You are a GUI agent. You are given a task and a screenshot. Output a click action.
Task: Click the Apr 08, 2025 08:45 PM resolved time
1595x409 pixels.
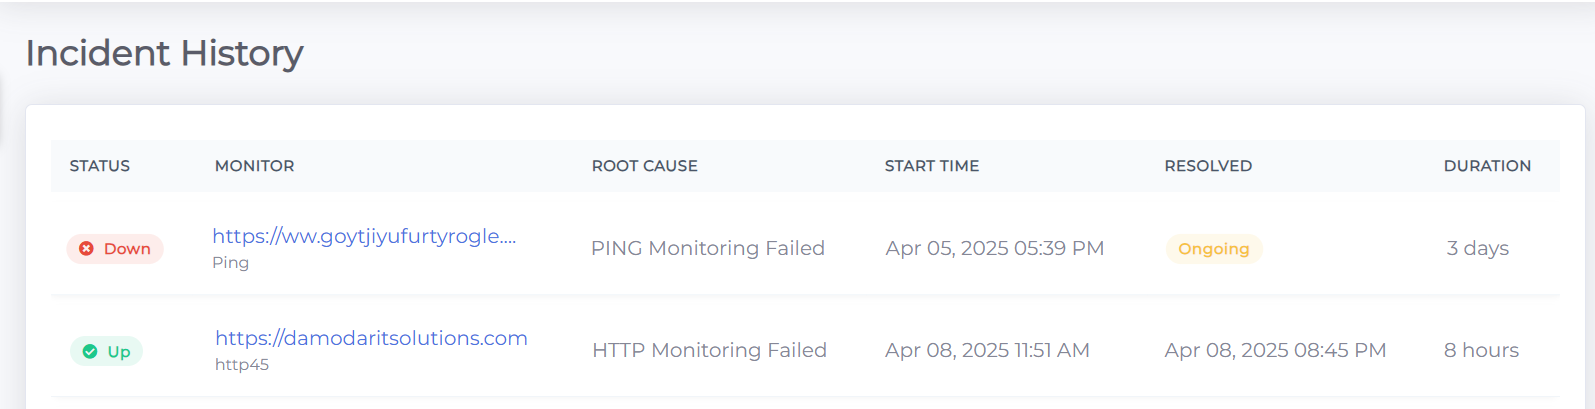click(1275, 351)
